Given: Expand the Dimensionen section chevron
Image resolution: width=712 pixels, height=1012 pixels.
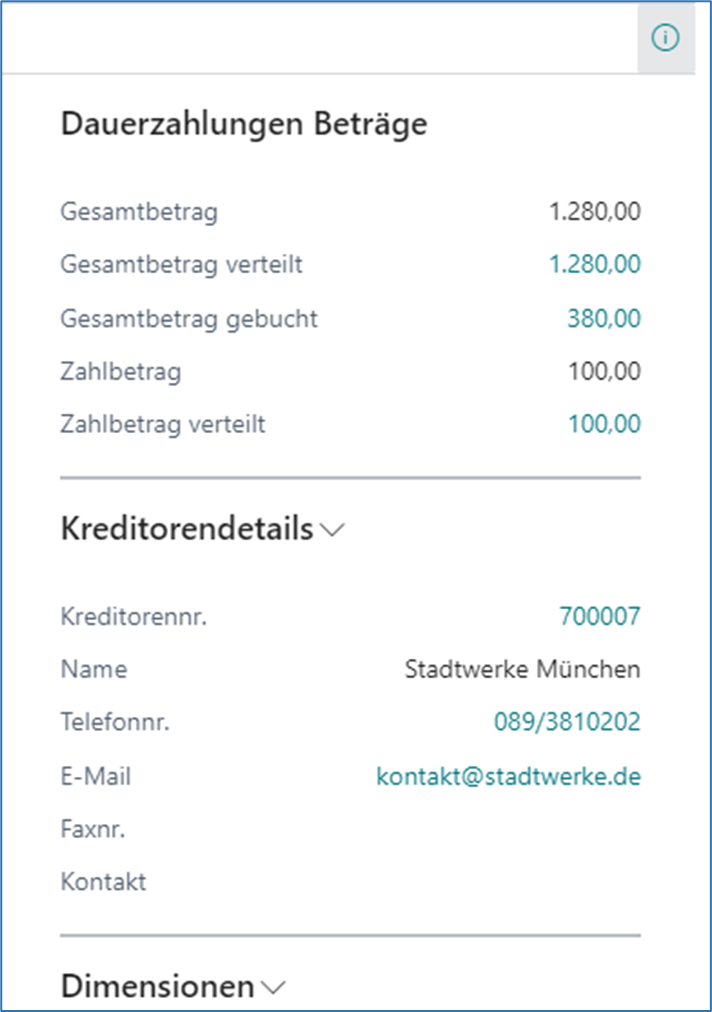Looking at the screenshot, I should coord(270,988).
